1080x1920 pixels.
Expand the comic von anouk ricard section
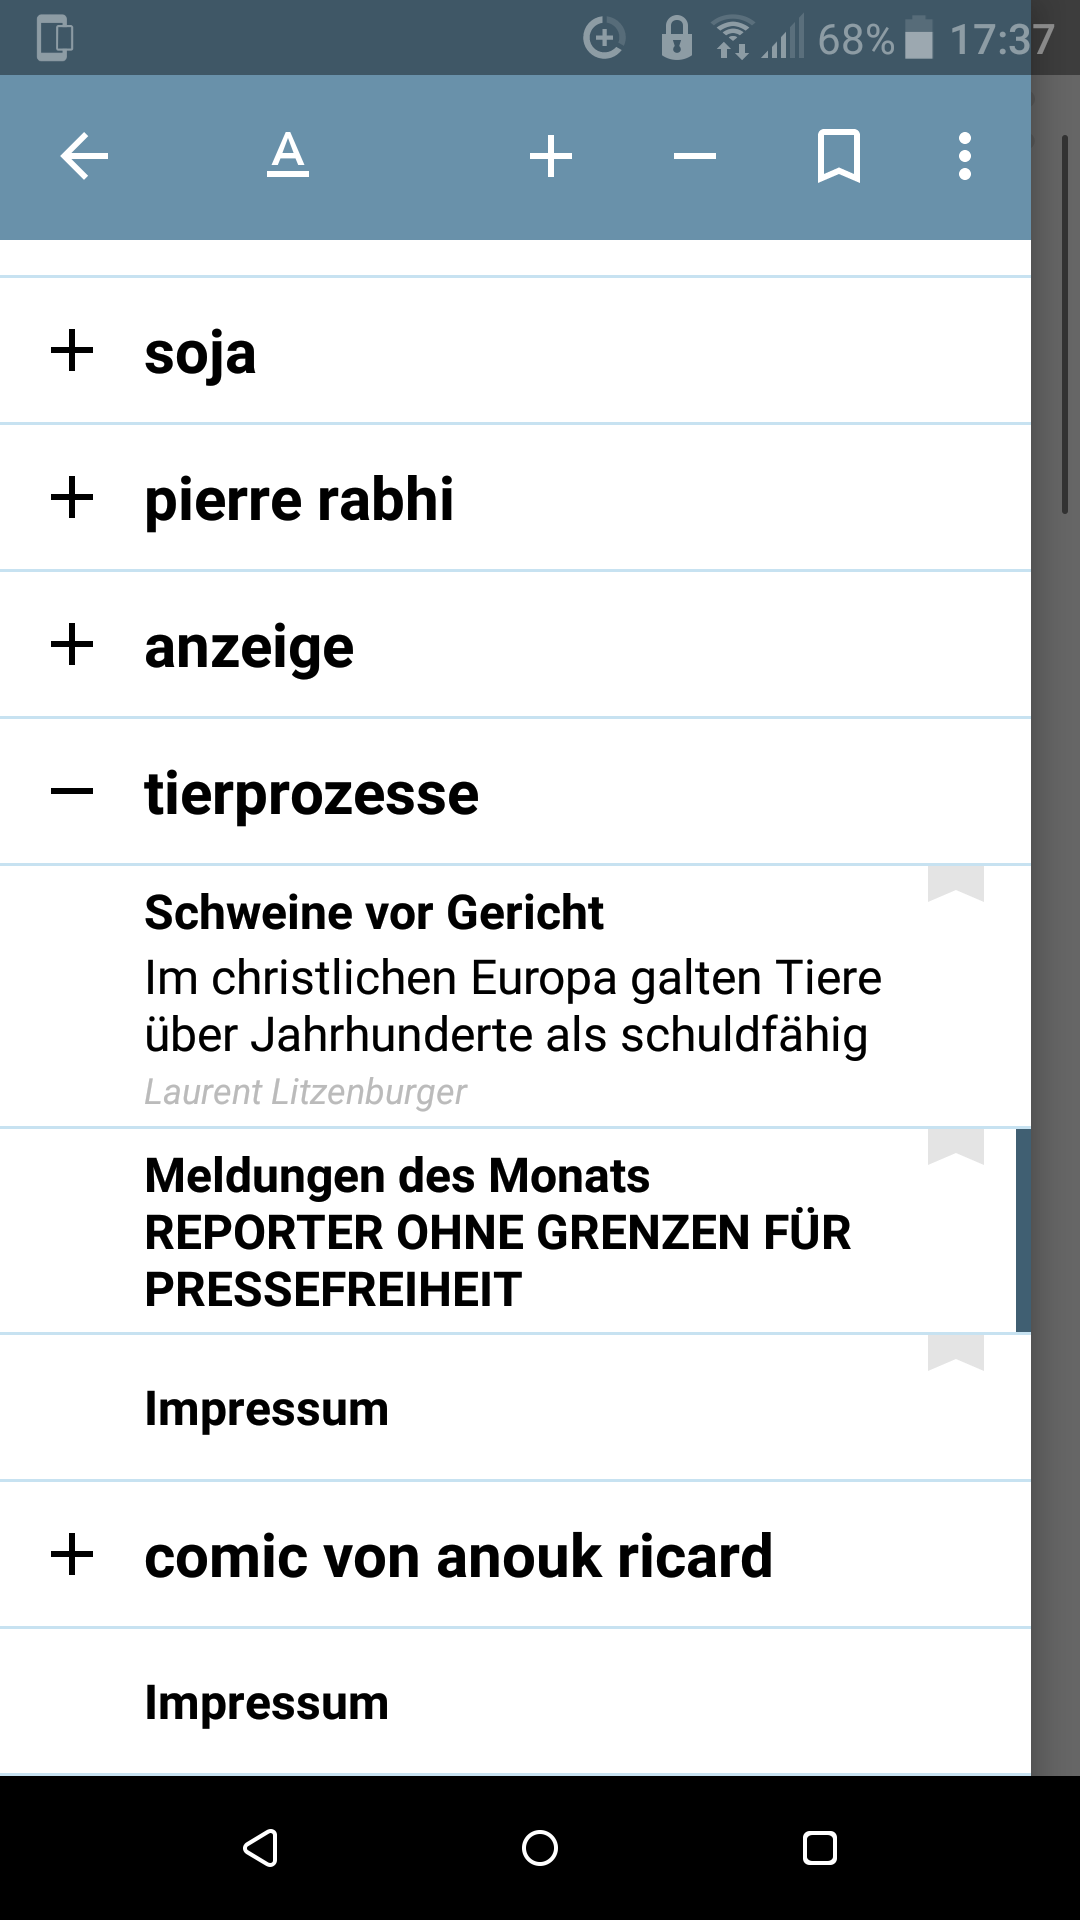click(x=72, y=1555)
